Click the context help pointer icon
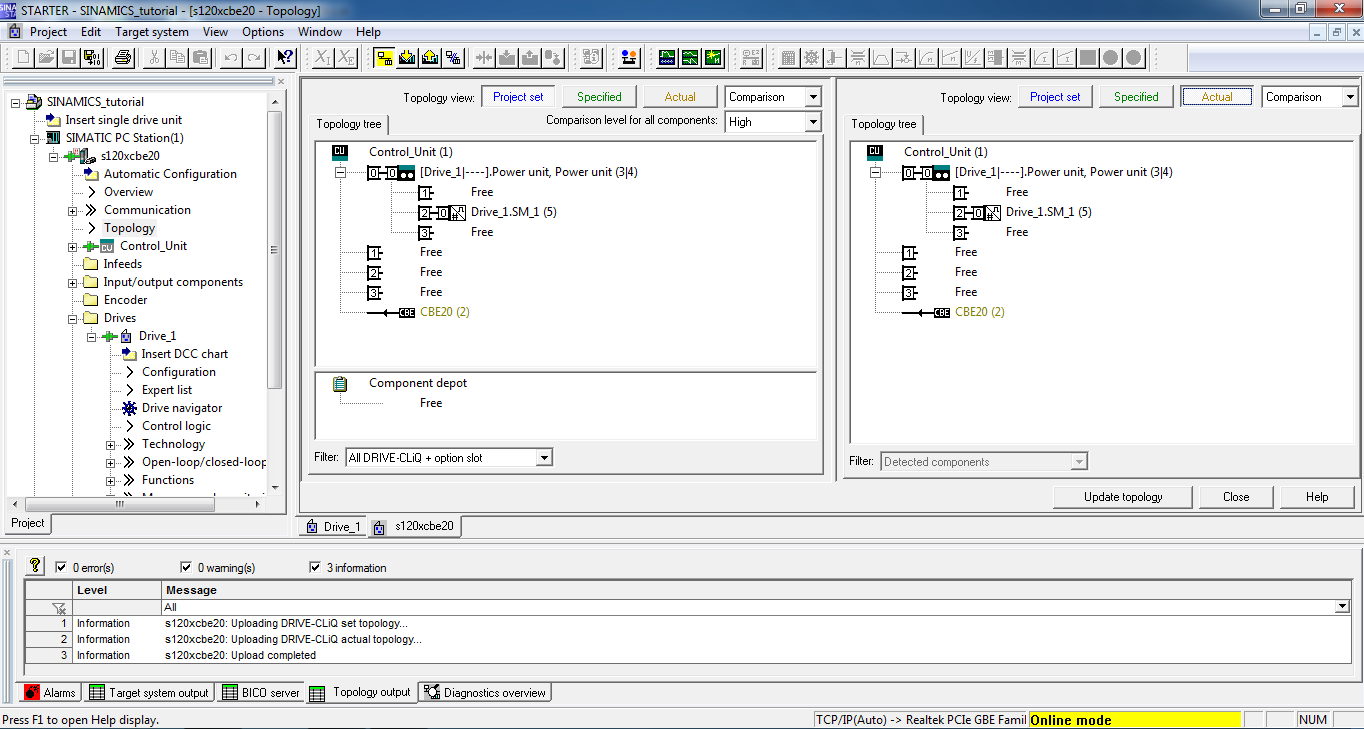The image size is (1364, 729). coord(285,57)
